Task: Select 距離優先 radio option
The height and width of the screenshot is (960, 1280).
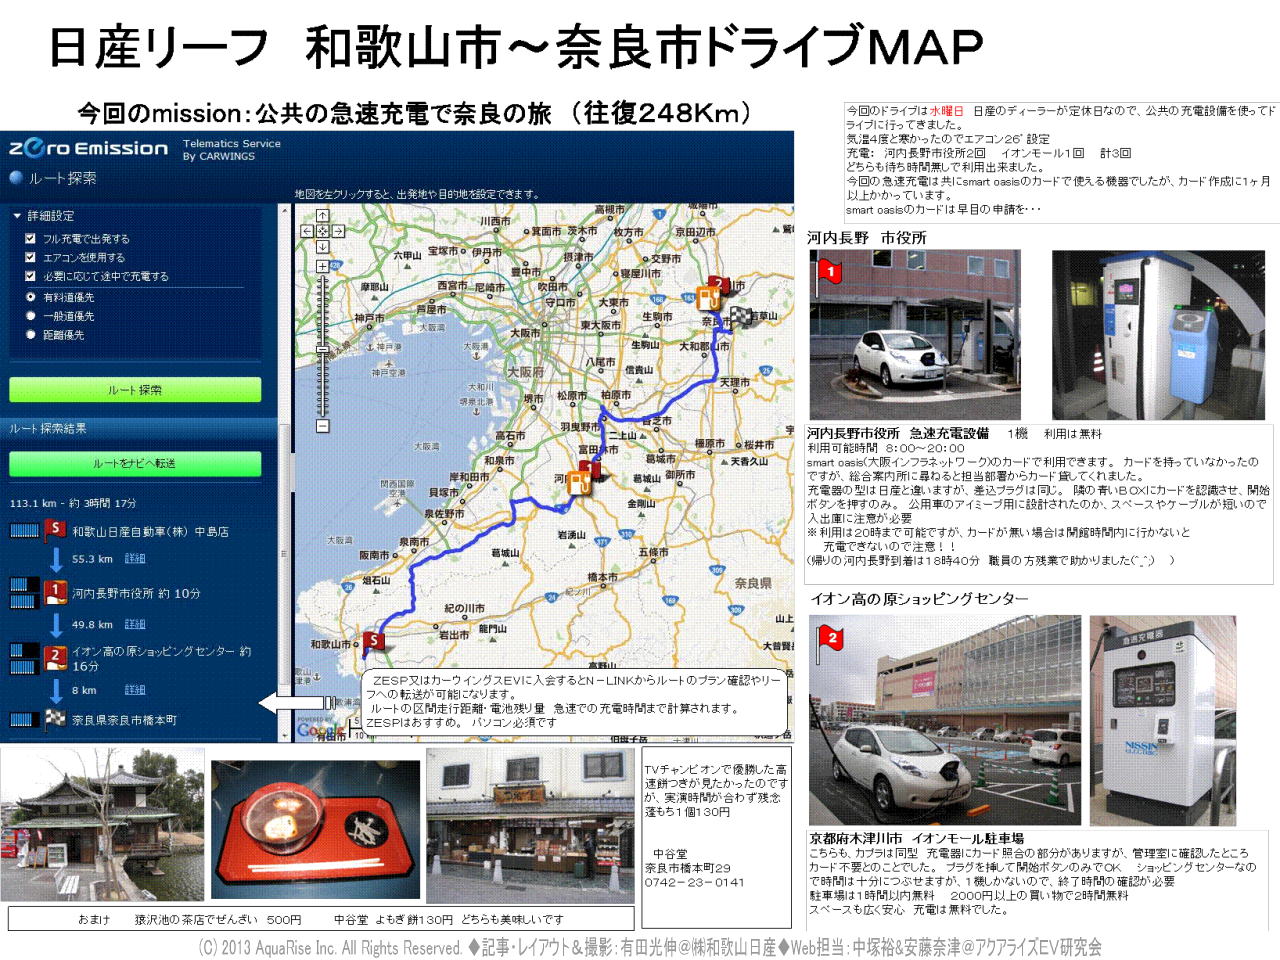Action: coord(30,335)
